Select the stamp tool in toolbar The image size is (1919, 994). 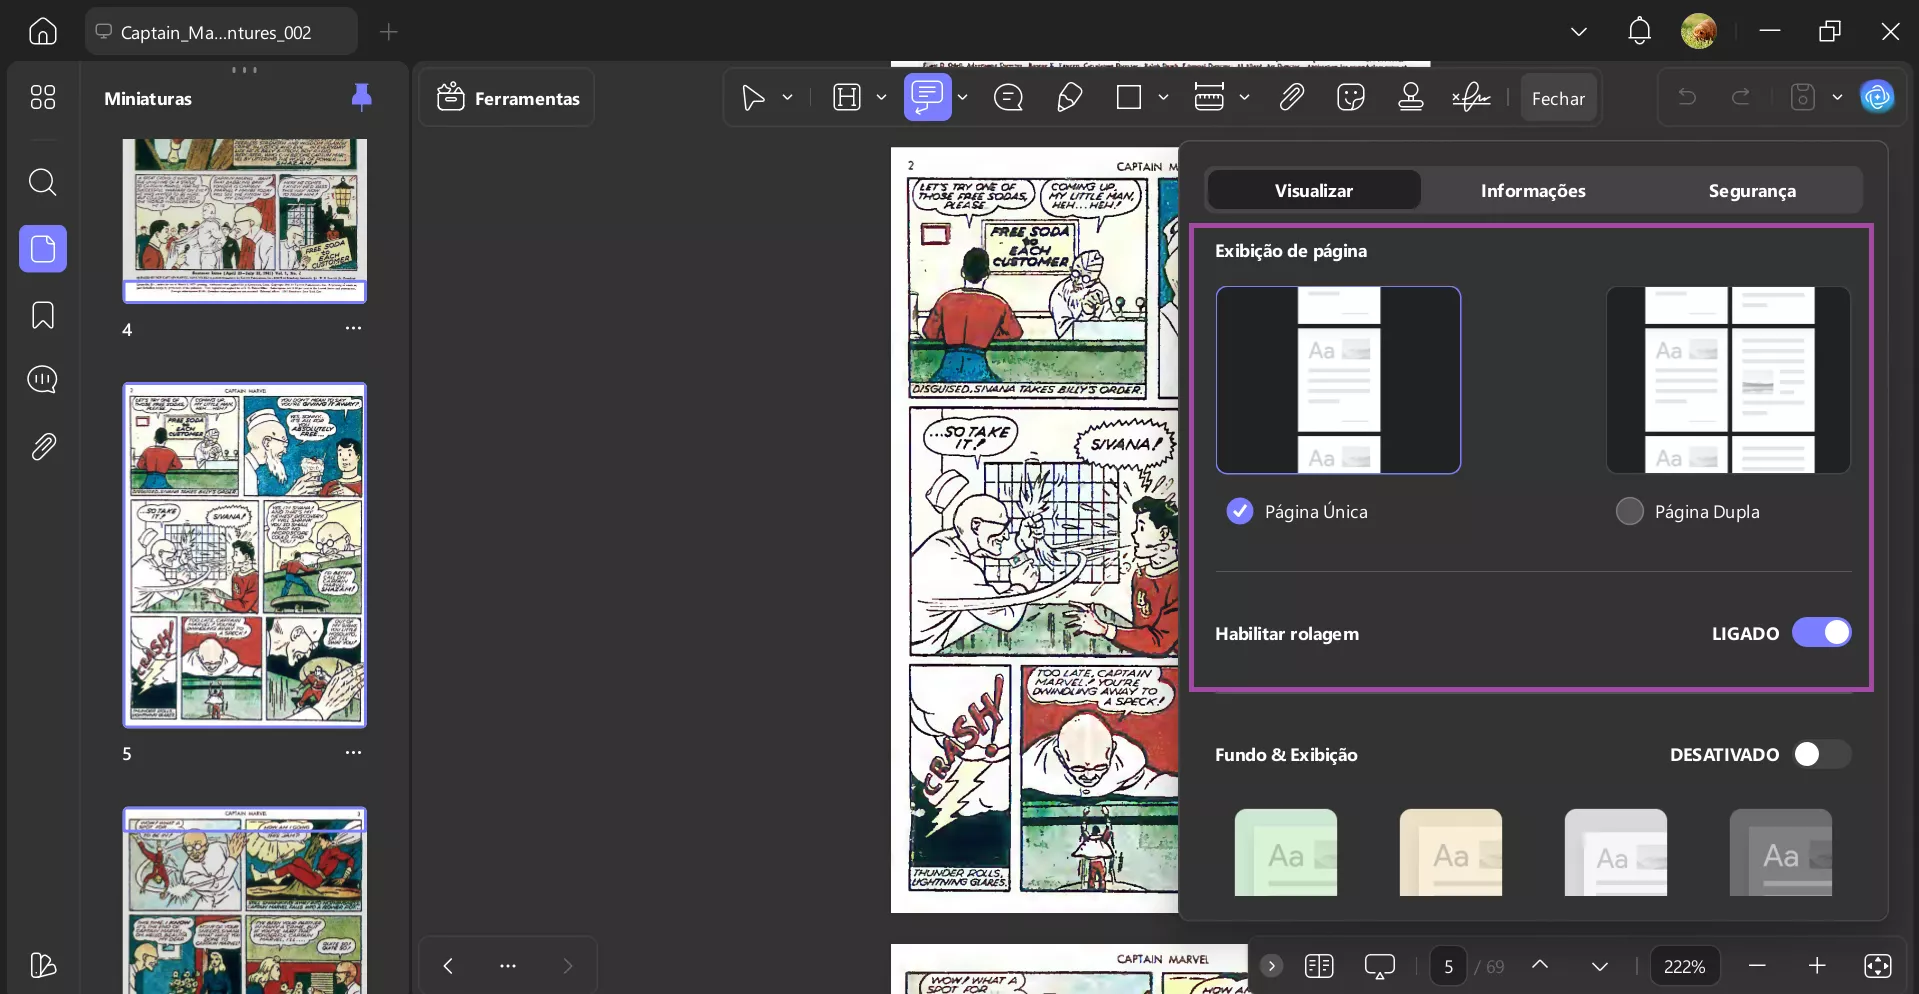coord(1410,98)
